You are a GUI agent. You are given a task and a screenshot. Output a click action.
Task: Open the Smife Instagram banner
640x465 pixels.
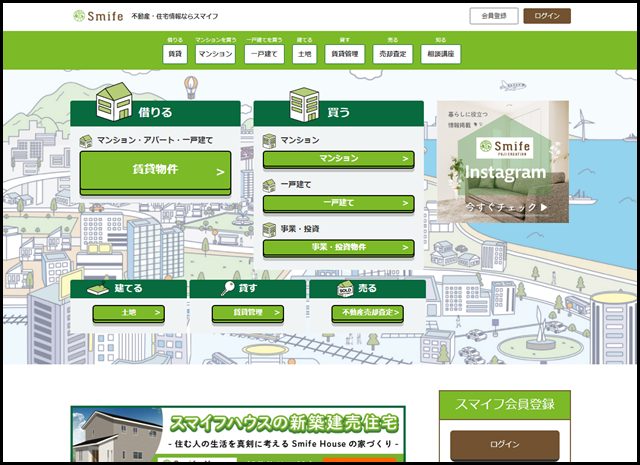[503, 162]
